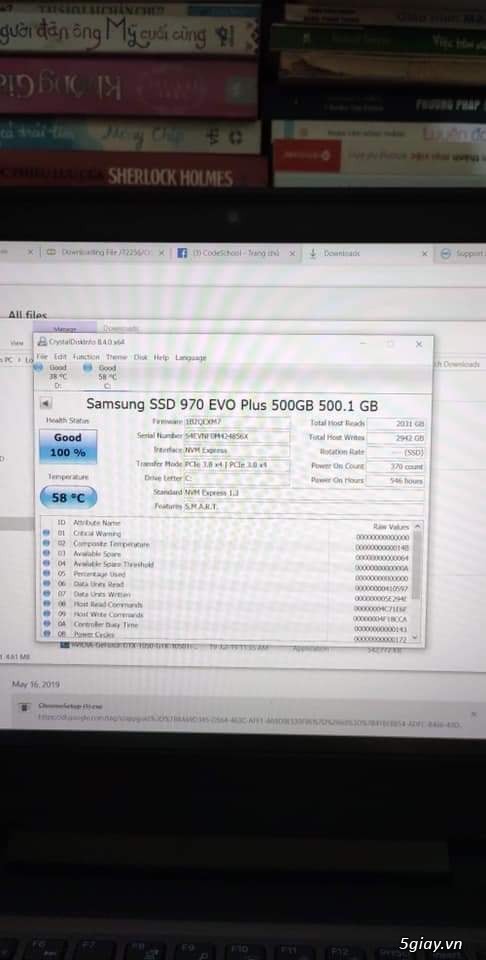Click the ID column header
Screen dimensions: 486x960
[61, 523]
